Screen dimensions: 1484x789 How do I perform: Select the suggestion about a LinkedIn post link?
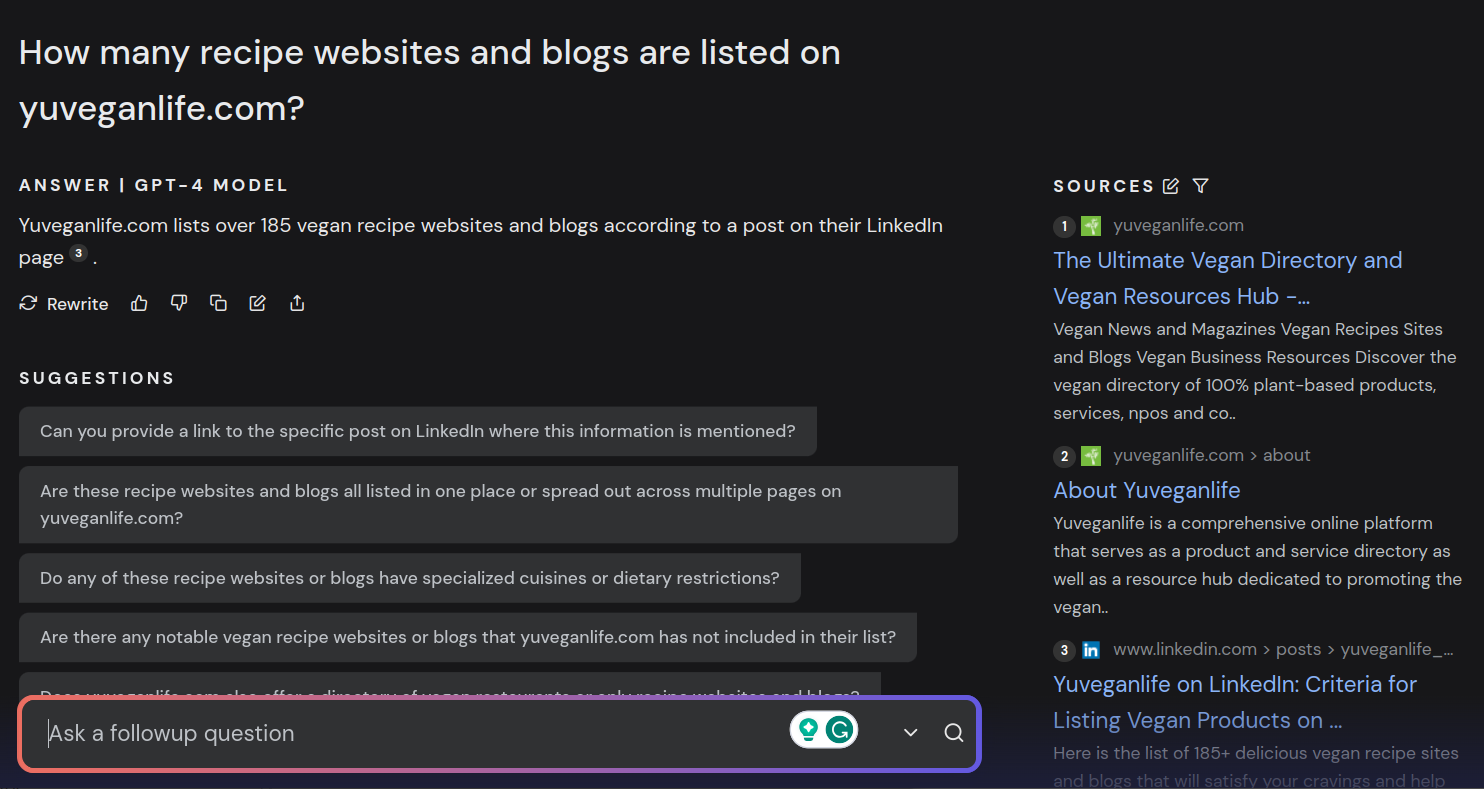pyautogui.click(x=418, y=431)
